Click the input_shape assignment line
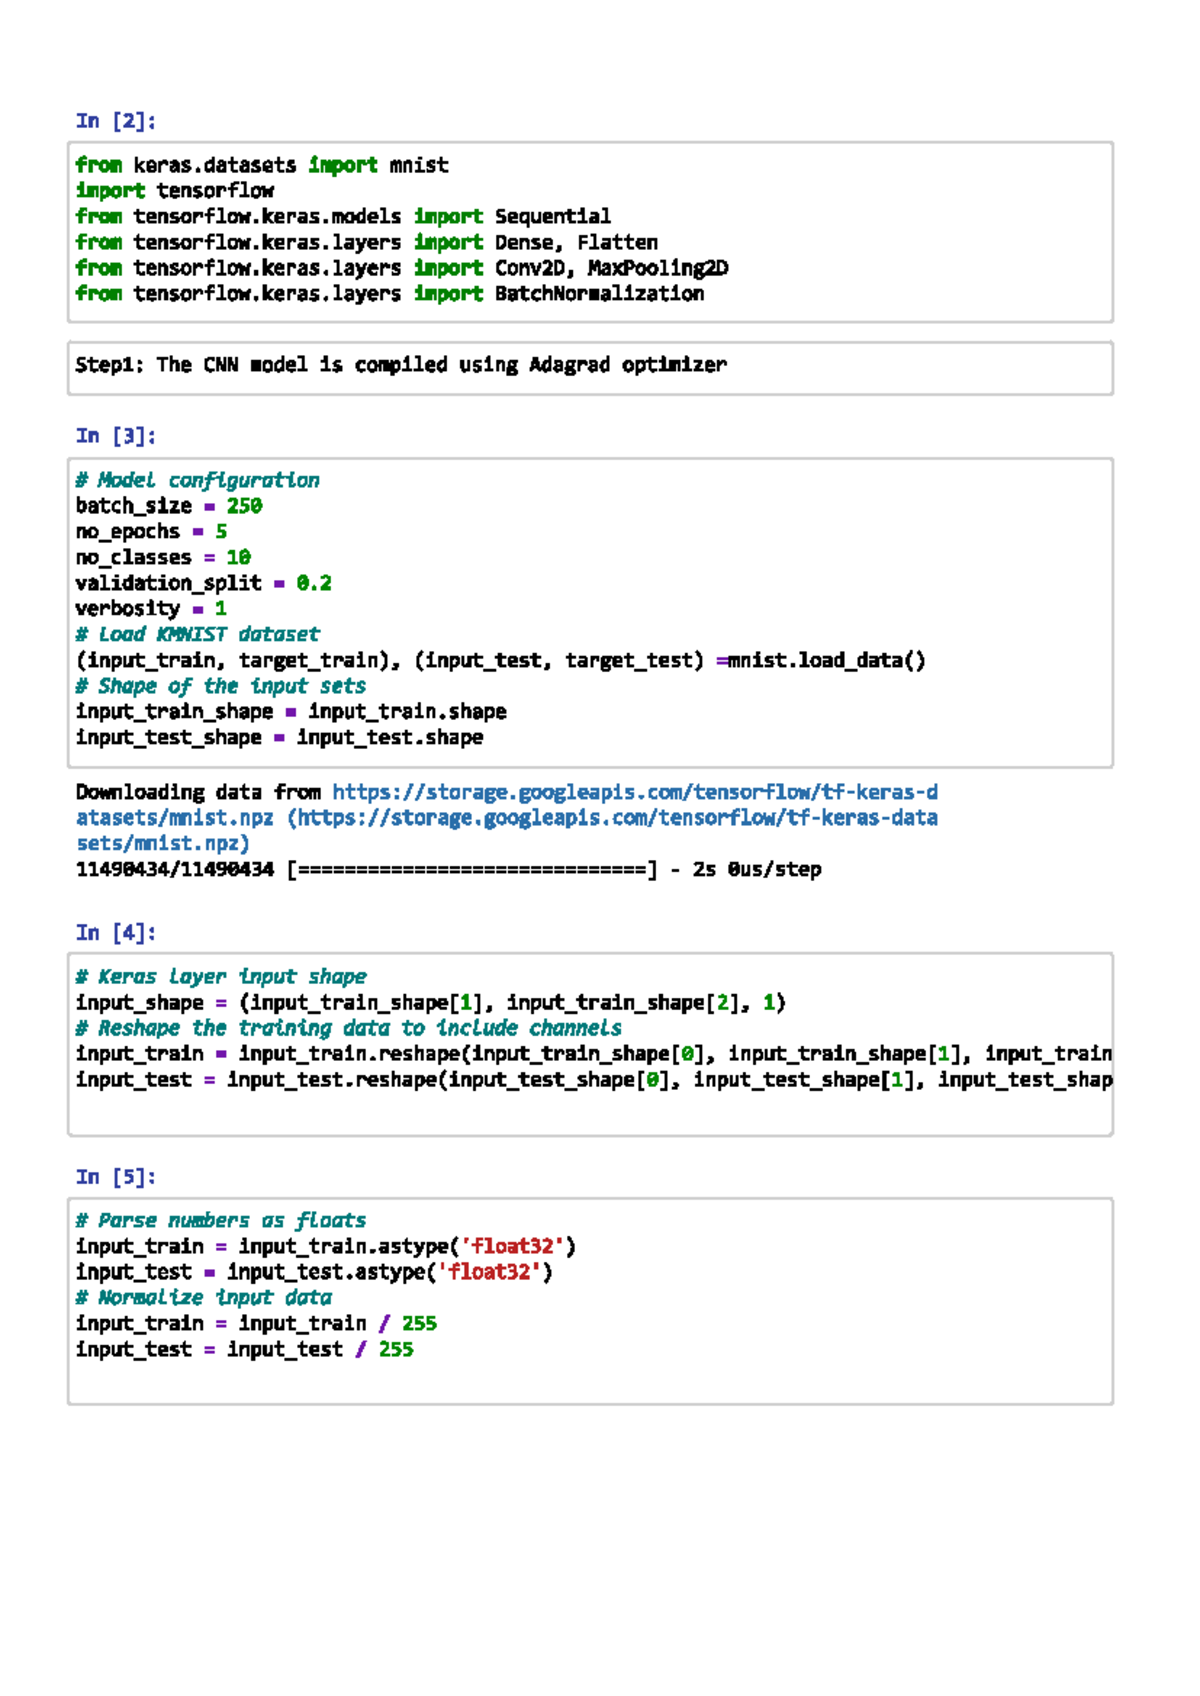The image size is (1200, 1696). pos(430,1003)
